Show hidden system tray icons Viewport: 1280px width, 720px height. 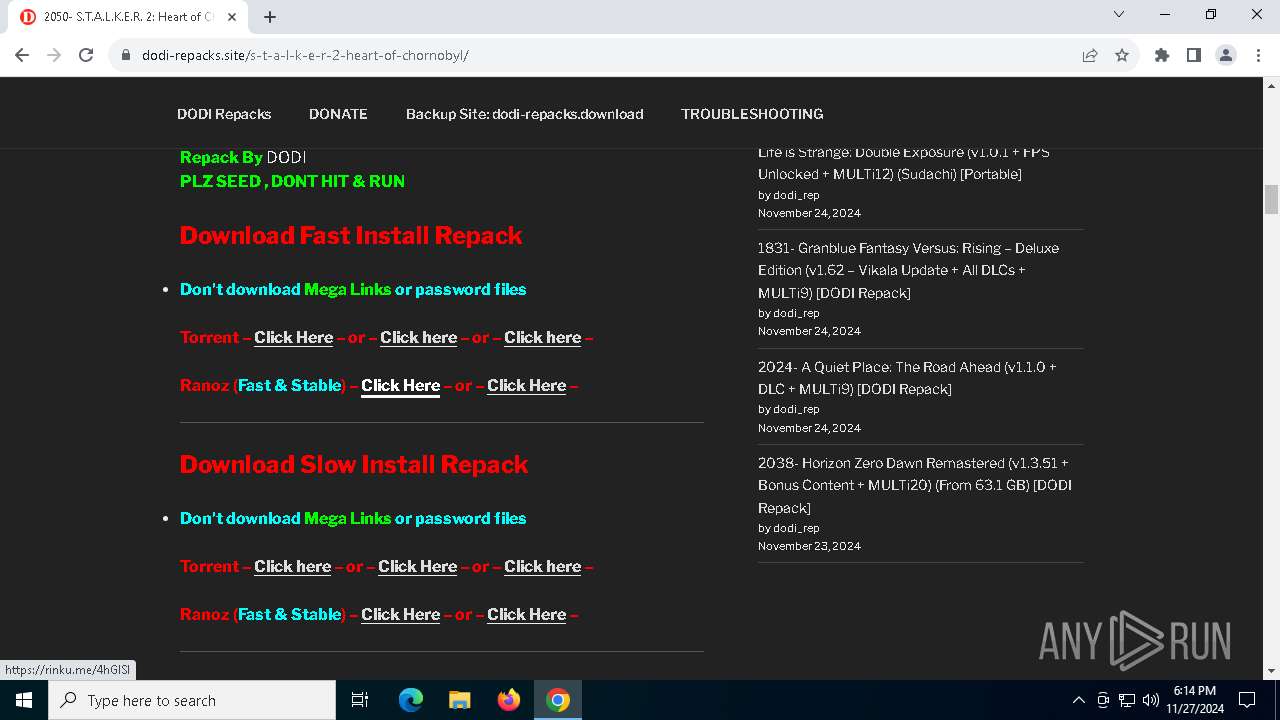(x=1079, y=700)
